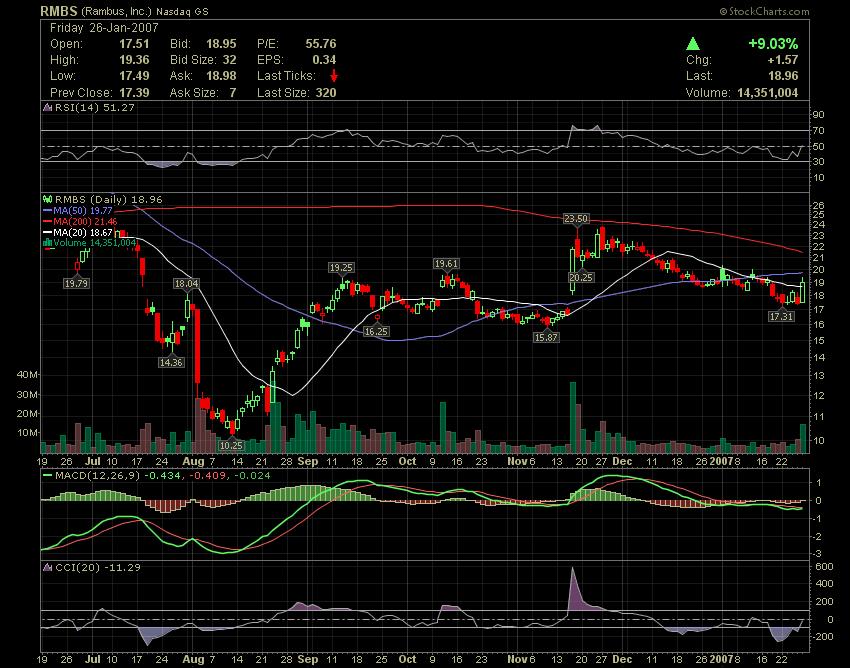Image resolution: width=850 pixels, height=668 pixels.
Task: Click the MA(200) 21.46 legend entry
Action: coord(85,221)
